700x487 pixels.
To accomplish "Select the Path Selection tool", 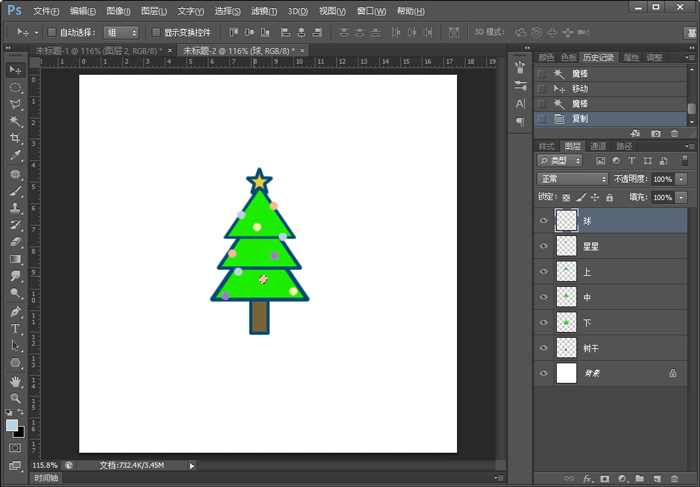I will pos(15,345).
